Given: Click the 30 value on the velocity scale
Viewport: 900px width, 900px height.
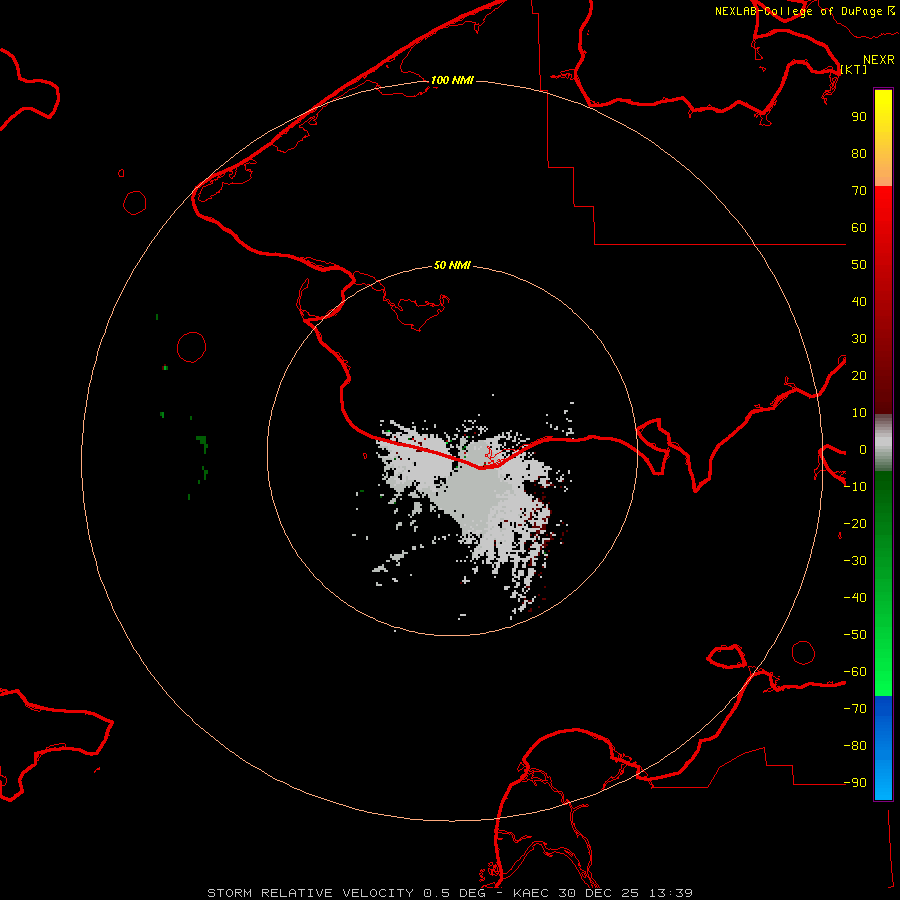Looking at the screenshot, I should 859,339.
